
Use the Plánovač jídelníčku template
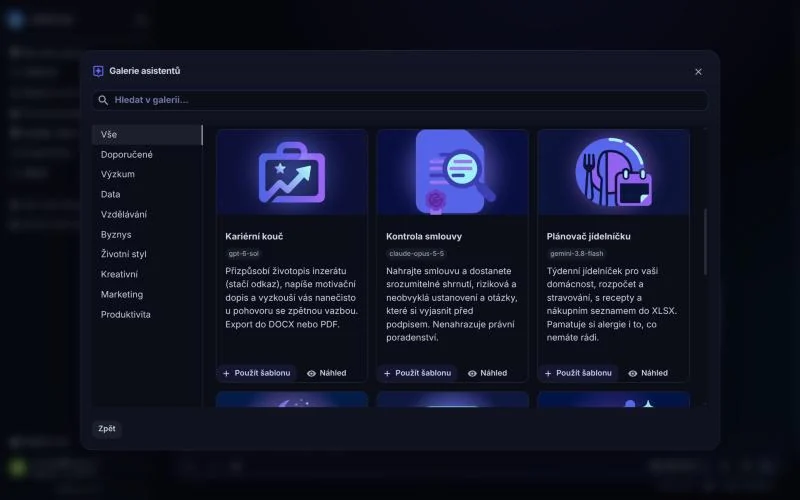[578, 373]
